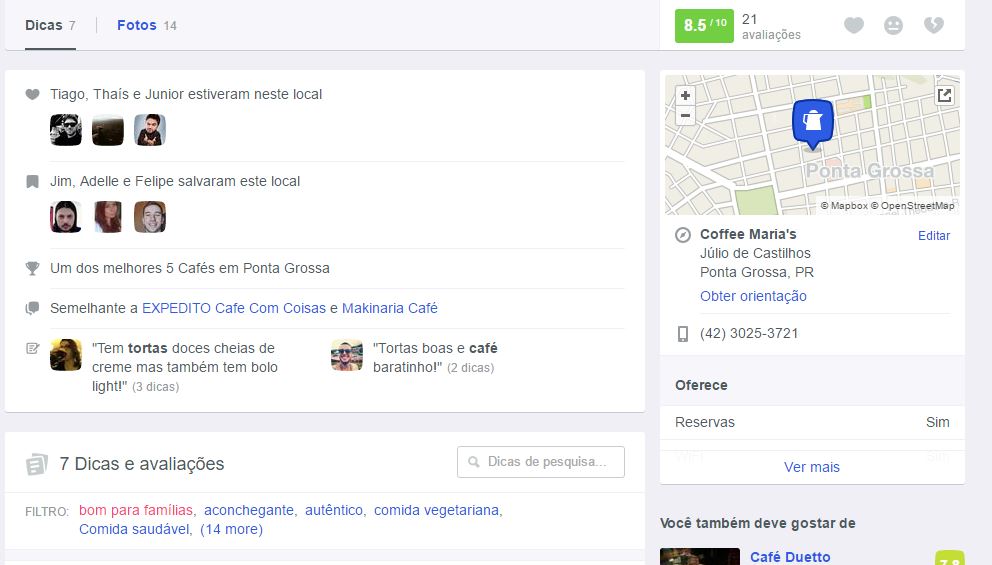The height and width of the screenshot is (565, 992).
Task: Filter tips by aconchegante
Action: pyautogui.click(x=249, y=510)
